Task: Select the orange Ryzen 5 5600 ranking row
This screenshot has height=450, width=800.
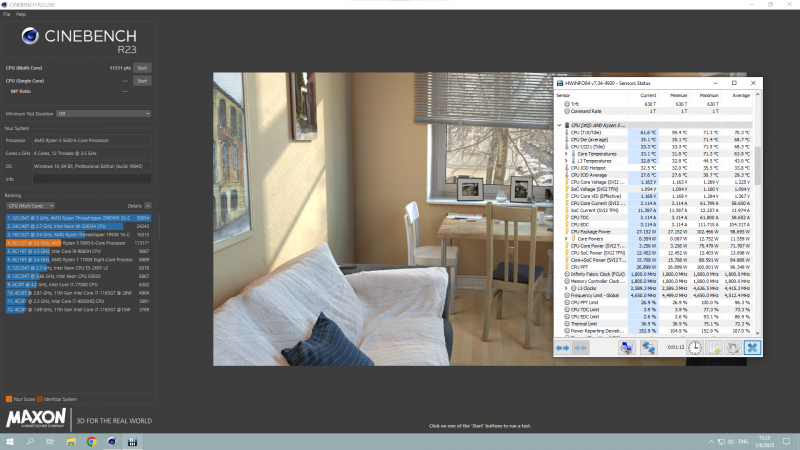Action: click(78, 243)
